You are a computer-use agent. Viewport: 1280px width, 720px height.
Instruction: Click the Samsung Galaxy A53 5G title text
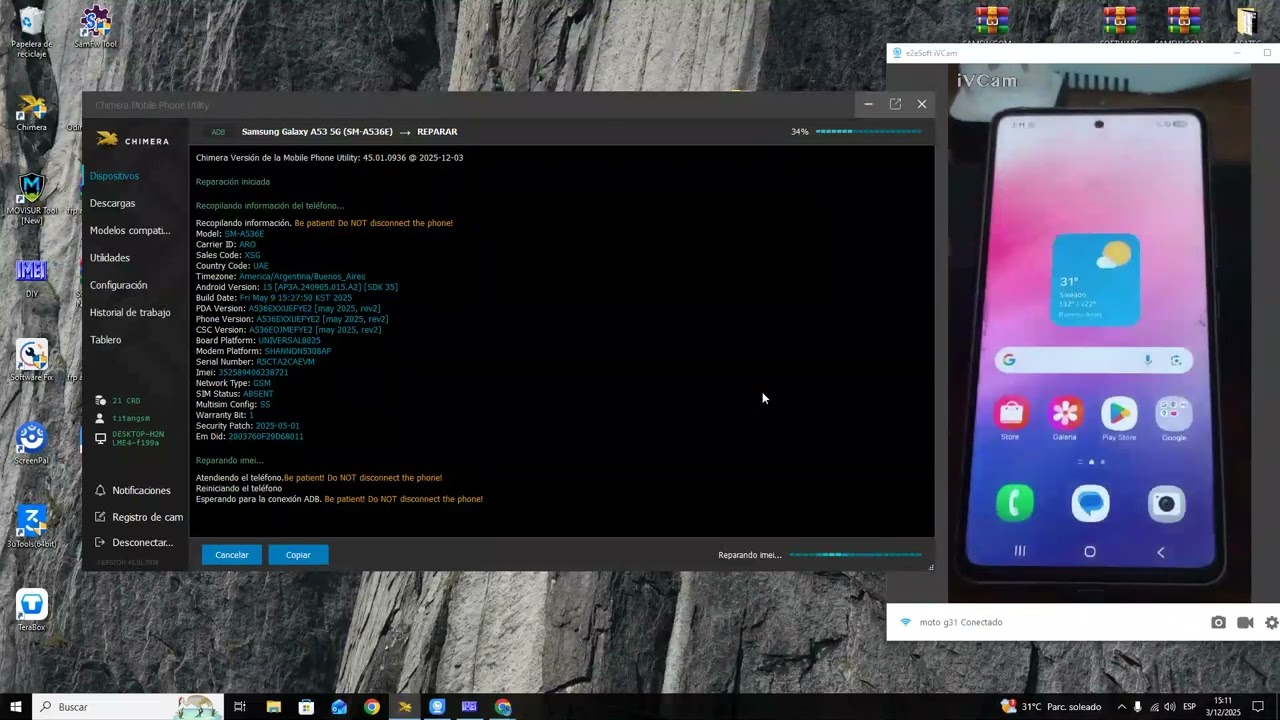[317, 132]
